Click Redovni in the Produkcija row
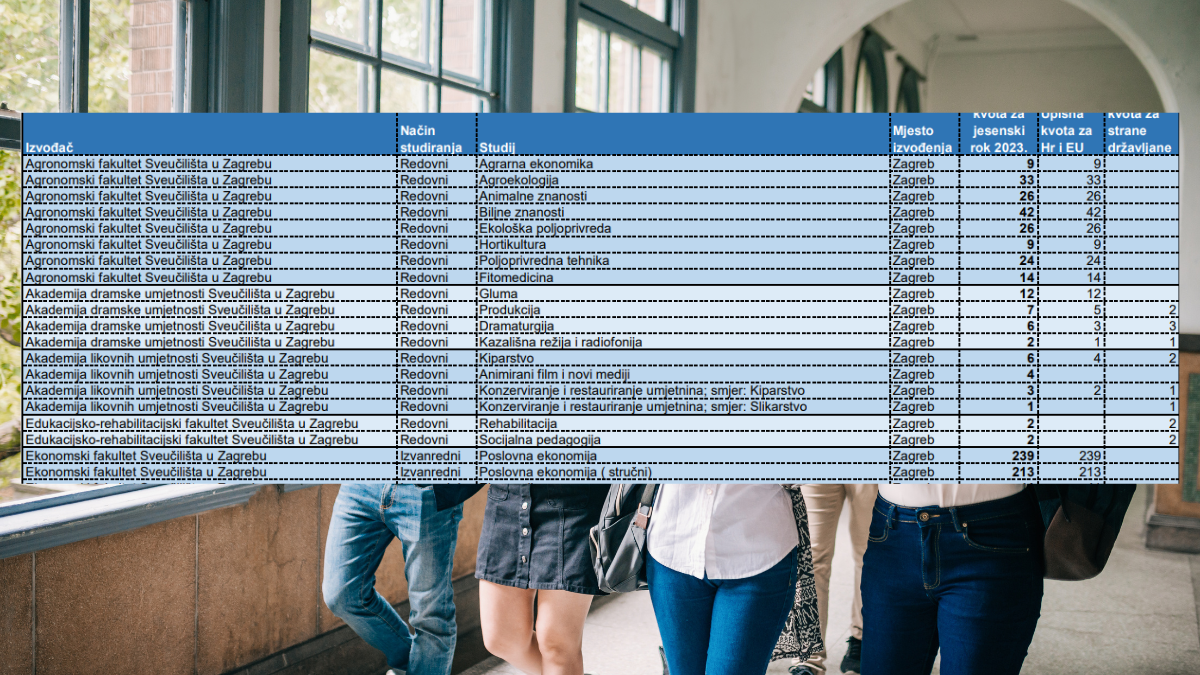1200x675 pixels. [x=437, y=310]
